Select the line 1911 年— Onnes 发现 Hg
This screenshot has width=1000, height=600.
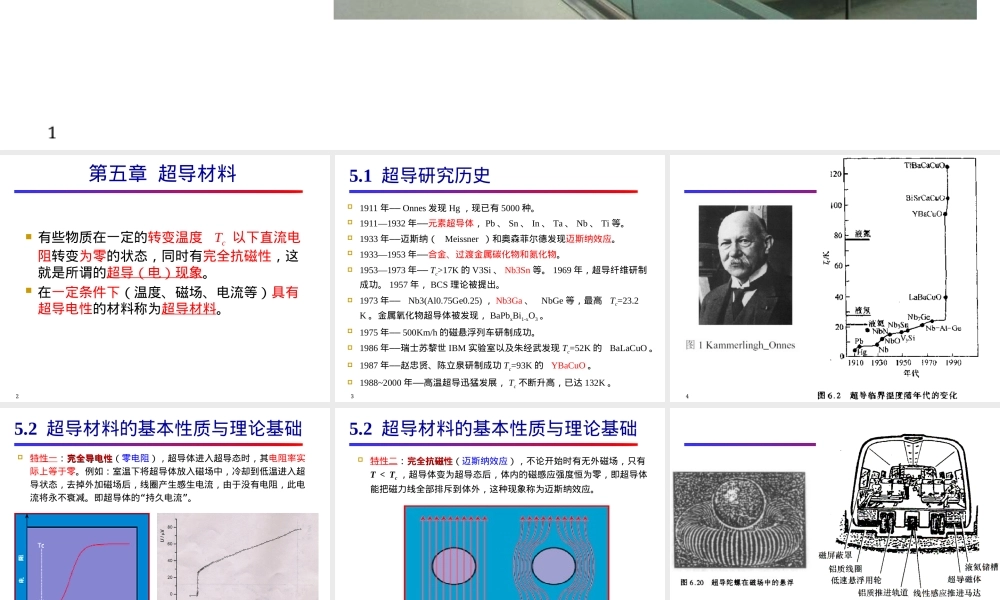pyautogui.click(x=447, y=208)
